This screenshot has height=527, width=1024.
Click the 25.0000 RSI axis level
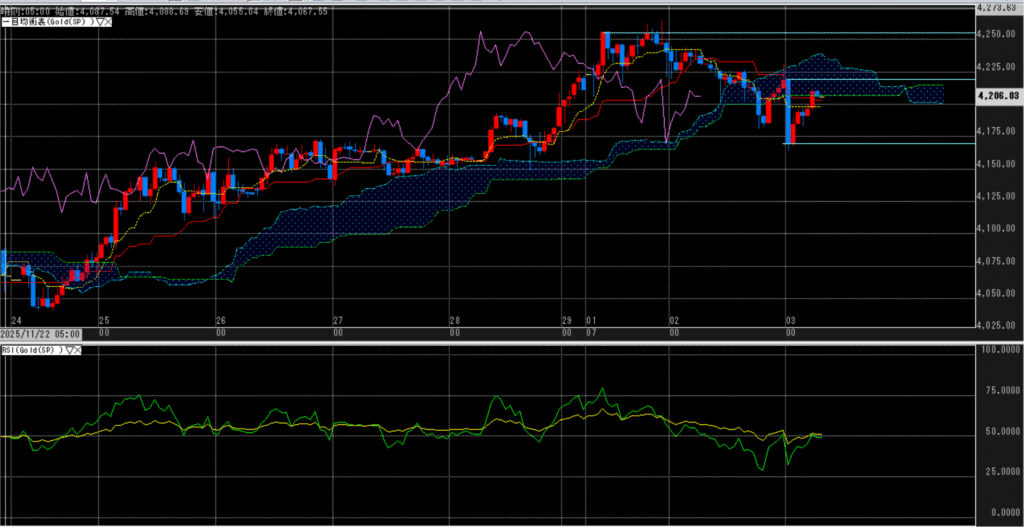pos(1000,471)
